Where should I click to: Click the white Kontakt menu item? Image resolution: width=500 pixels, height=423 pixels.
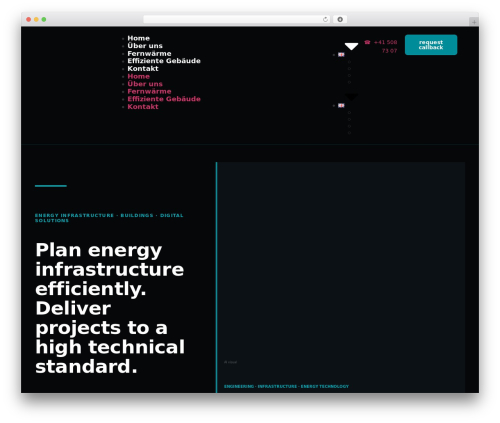click(x=143, y=69)
